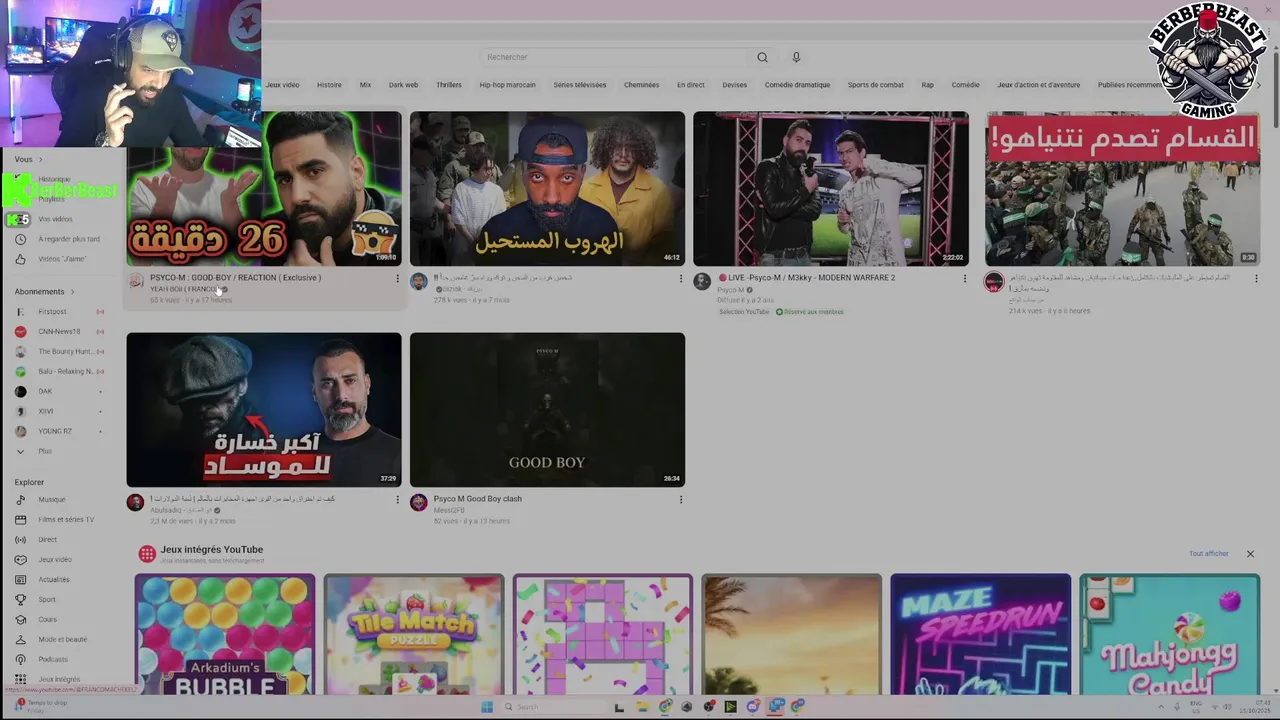
Task: Open The Bounty Hunt... subscription channel
Action: (x=58, y=352)
